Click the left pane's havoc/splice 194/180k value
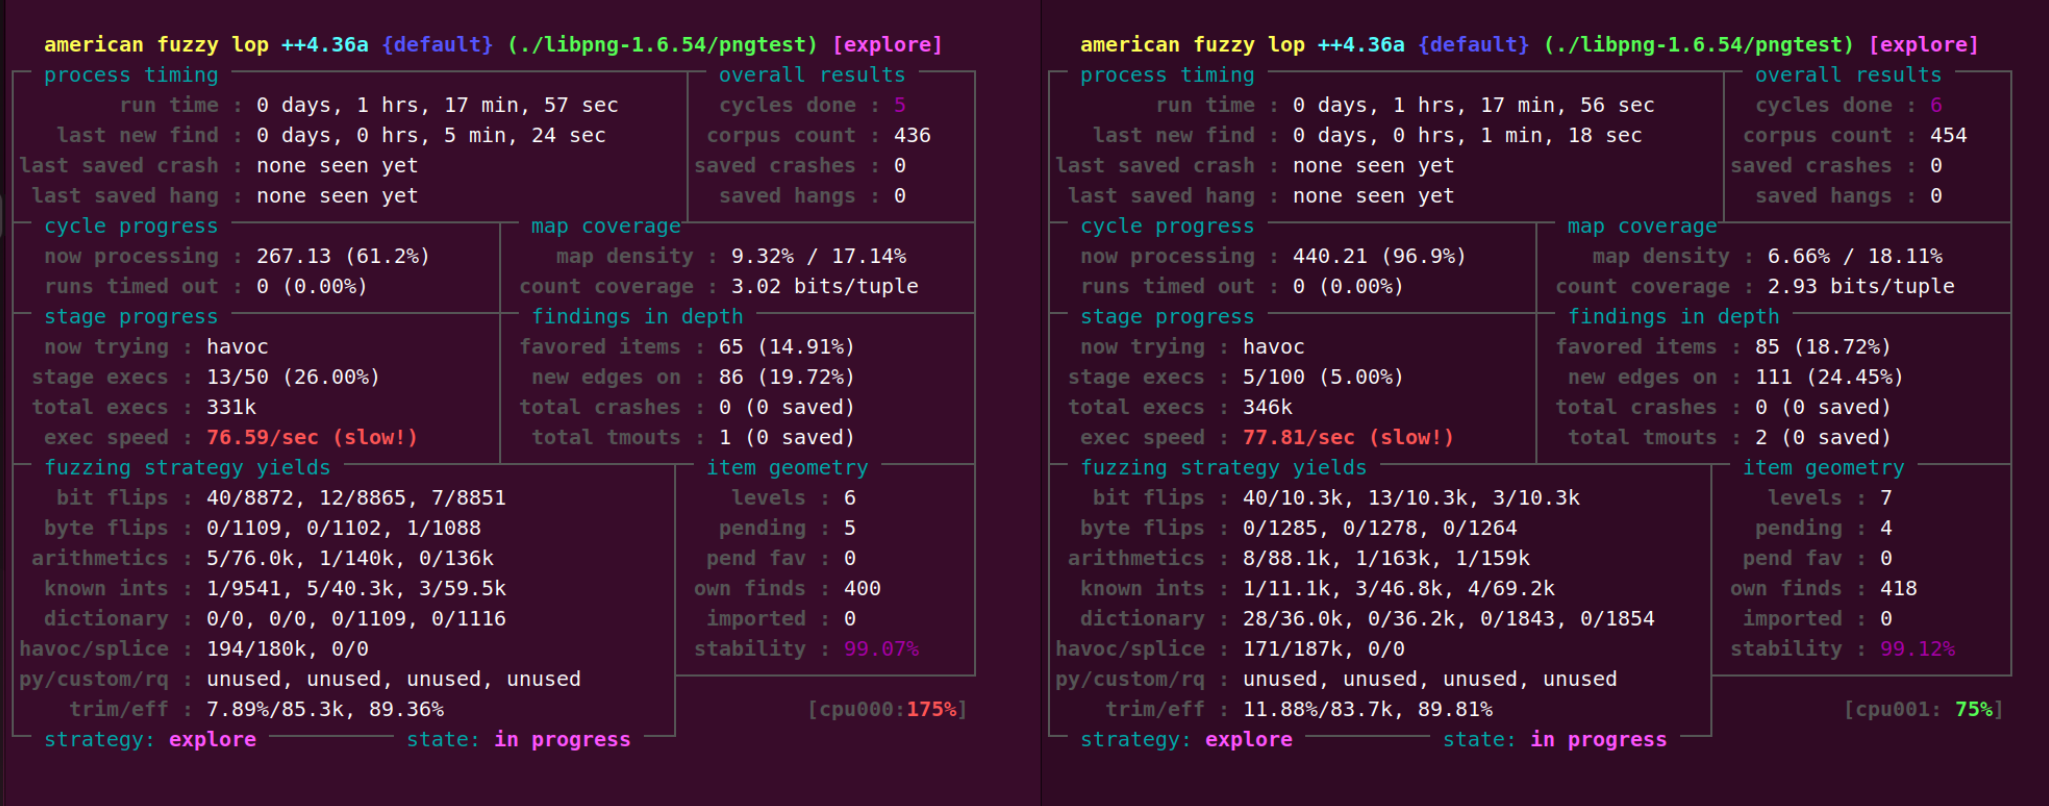The image size is (2049, 806). [256, 649]
